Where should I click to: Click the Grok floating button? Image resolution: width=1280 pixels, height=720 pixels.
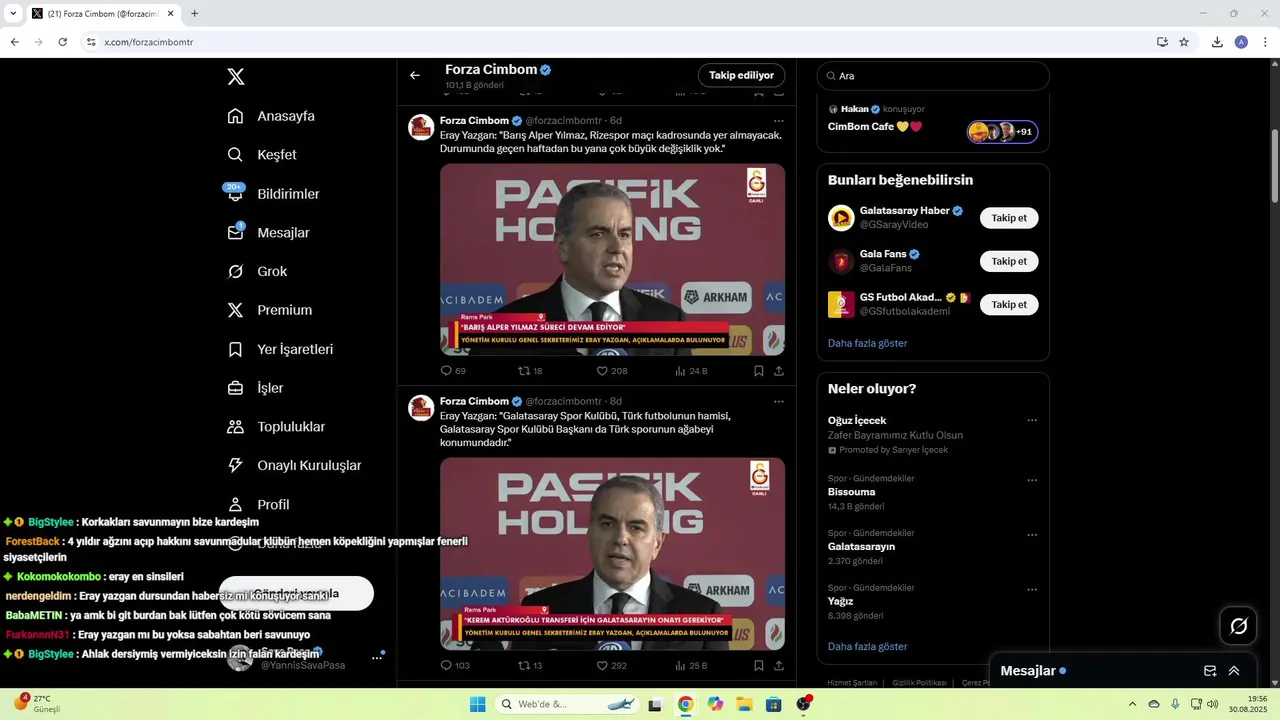[x=1239, y=626]
